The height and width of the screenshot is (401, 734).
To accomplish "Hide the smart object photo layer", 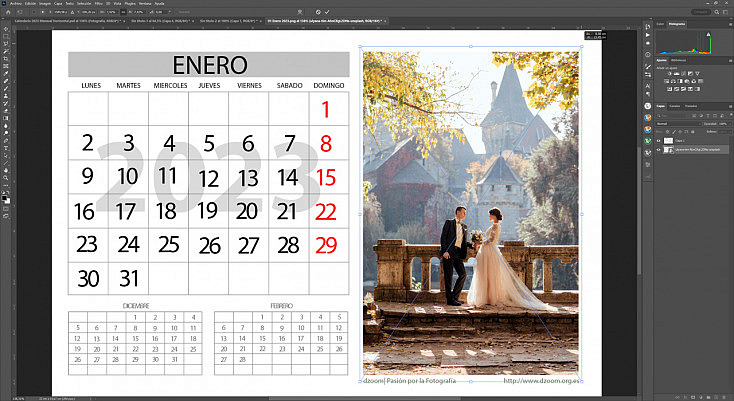I will pyautogui.click(x=659, y=149).
